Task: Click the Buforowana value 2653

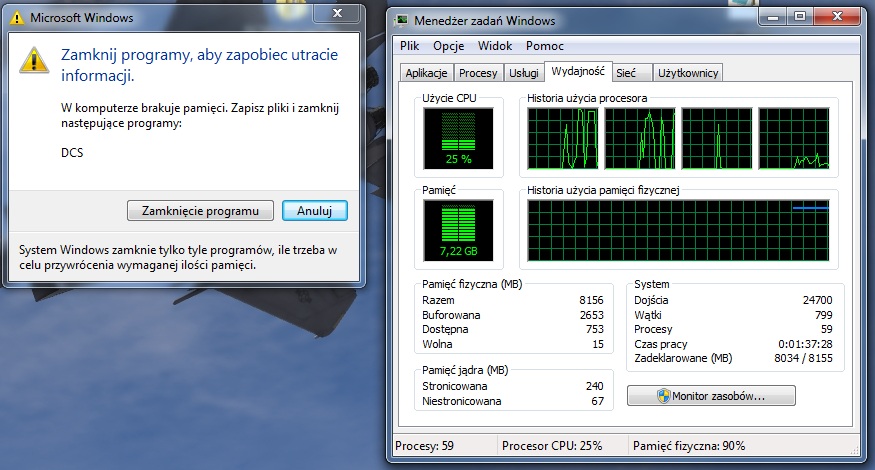Action: pyautogui.click(x=592, y=315)
